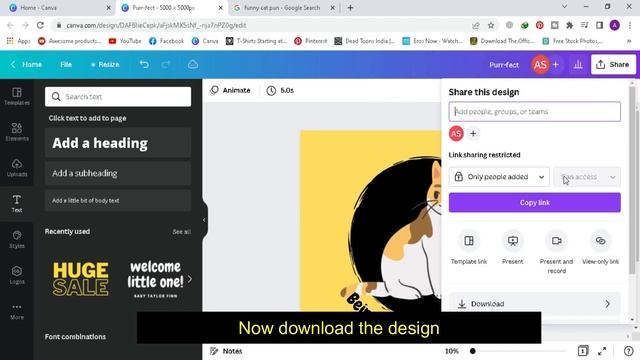The height and width of the screenshot is (360, 640).
Task: Expand the Download option row
Action: (535, 304)
